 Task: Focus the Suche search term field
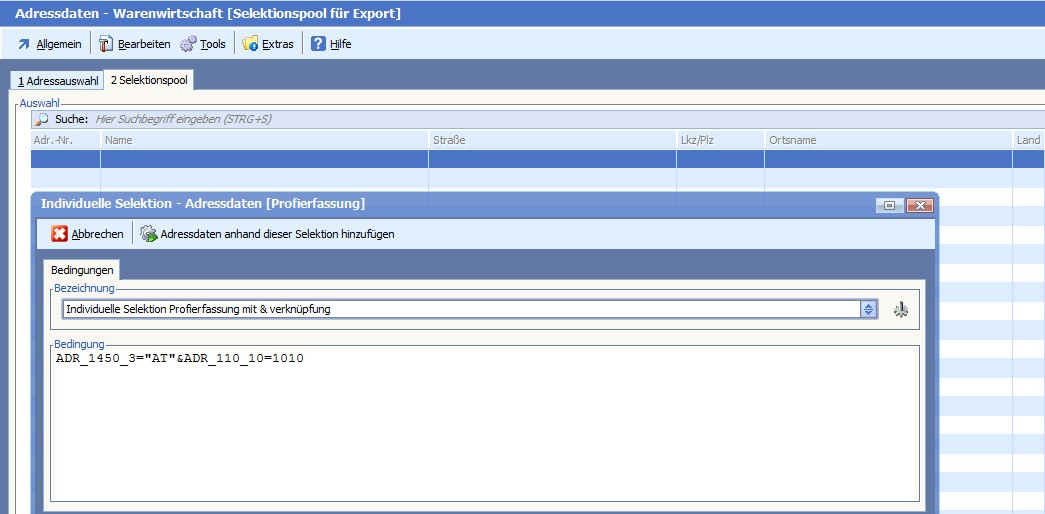coord(400,119)
